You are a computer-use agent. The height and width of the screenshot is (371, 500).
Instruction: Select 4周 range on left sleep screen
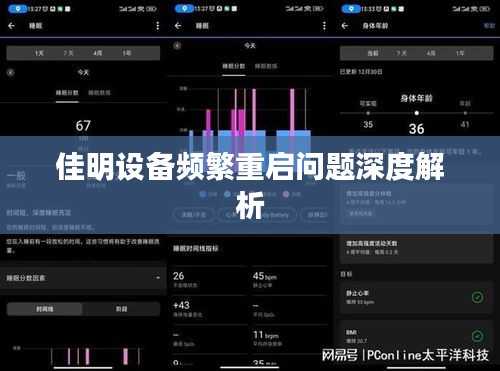coord(98,53)
